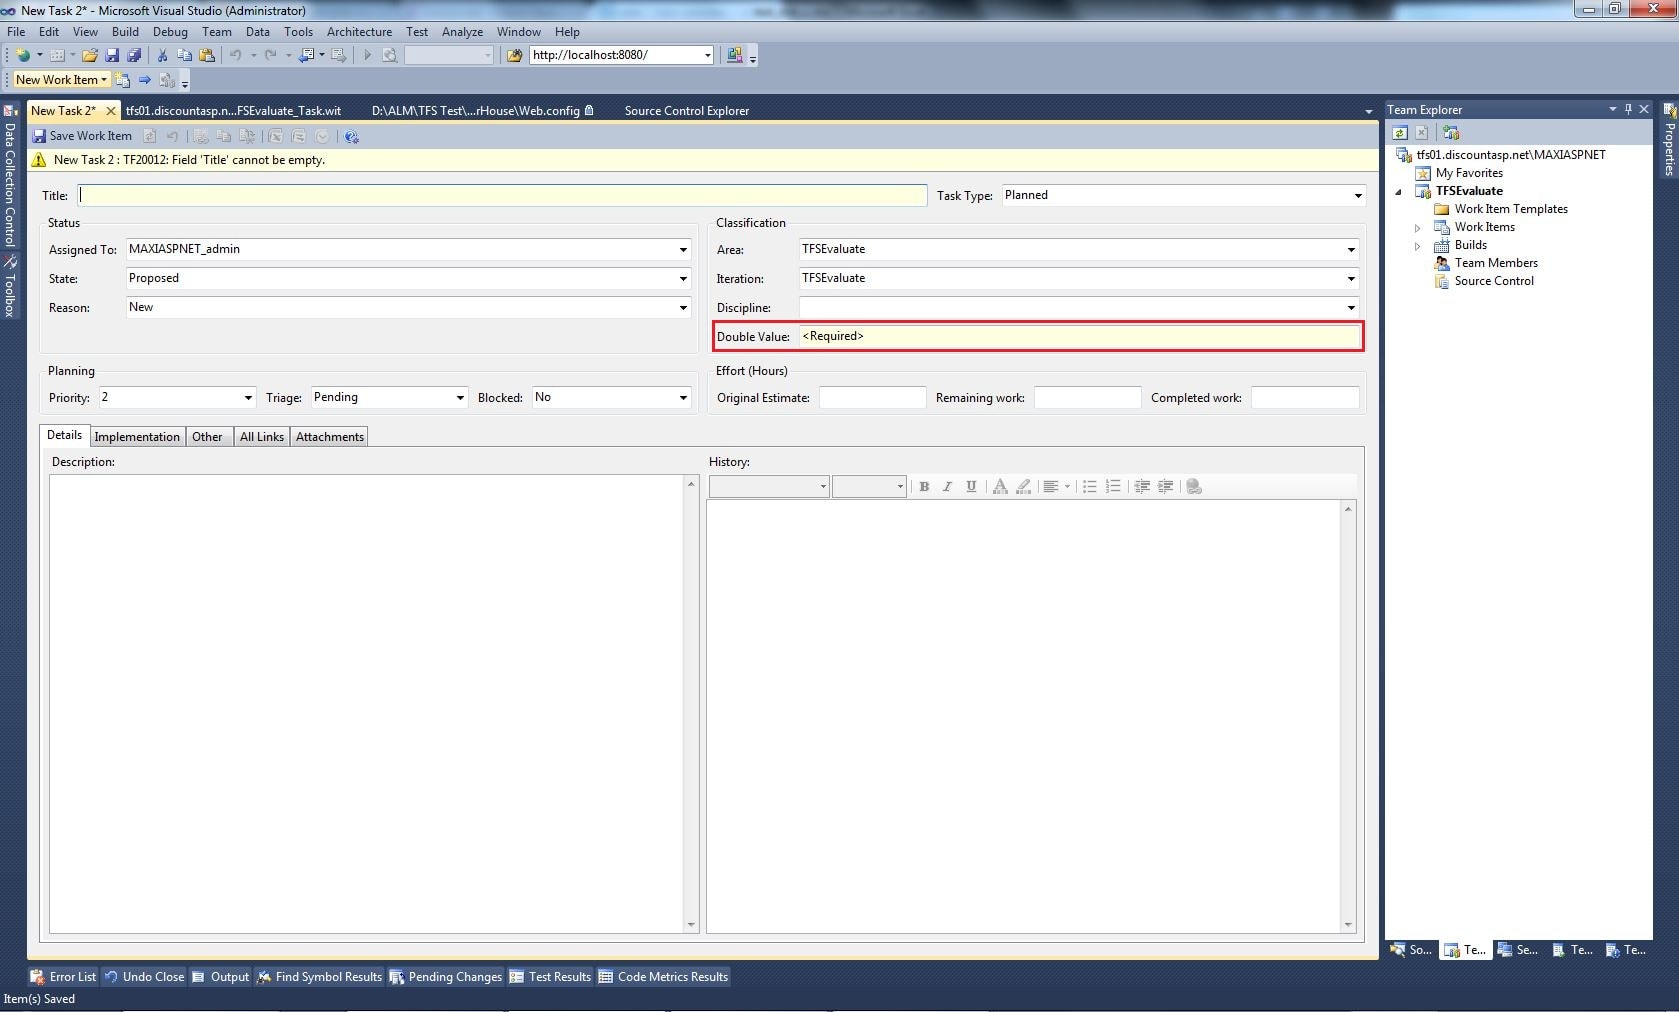This screenshot has width=1679, height=1012.
Task: Click the Save All icon
Action: point(134,55)
